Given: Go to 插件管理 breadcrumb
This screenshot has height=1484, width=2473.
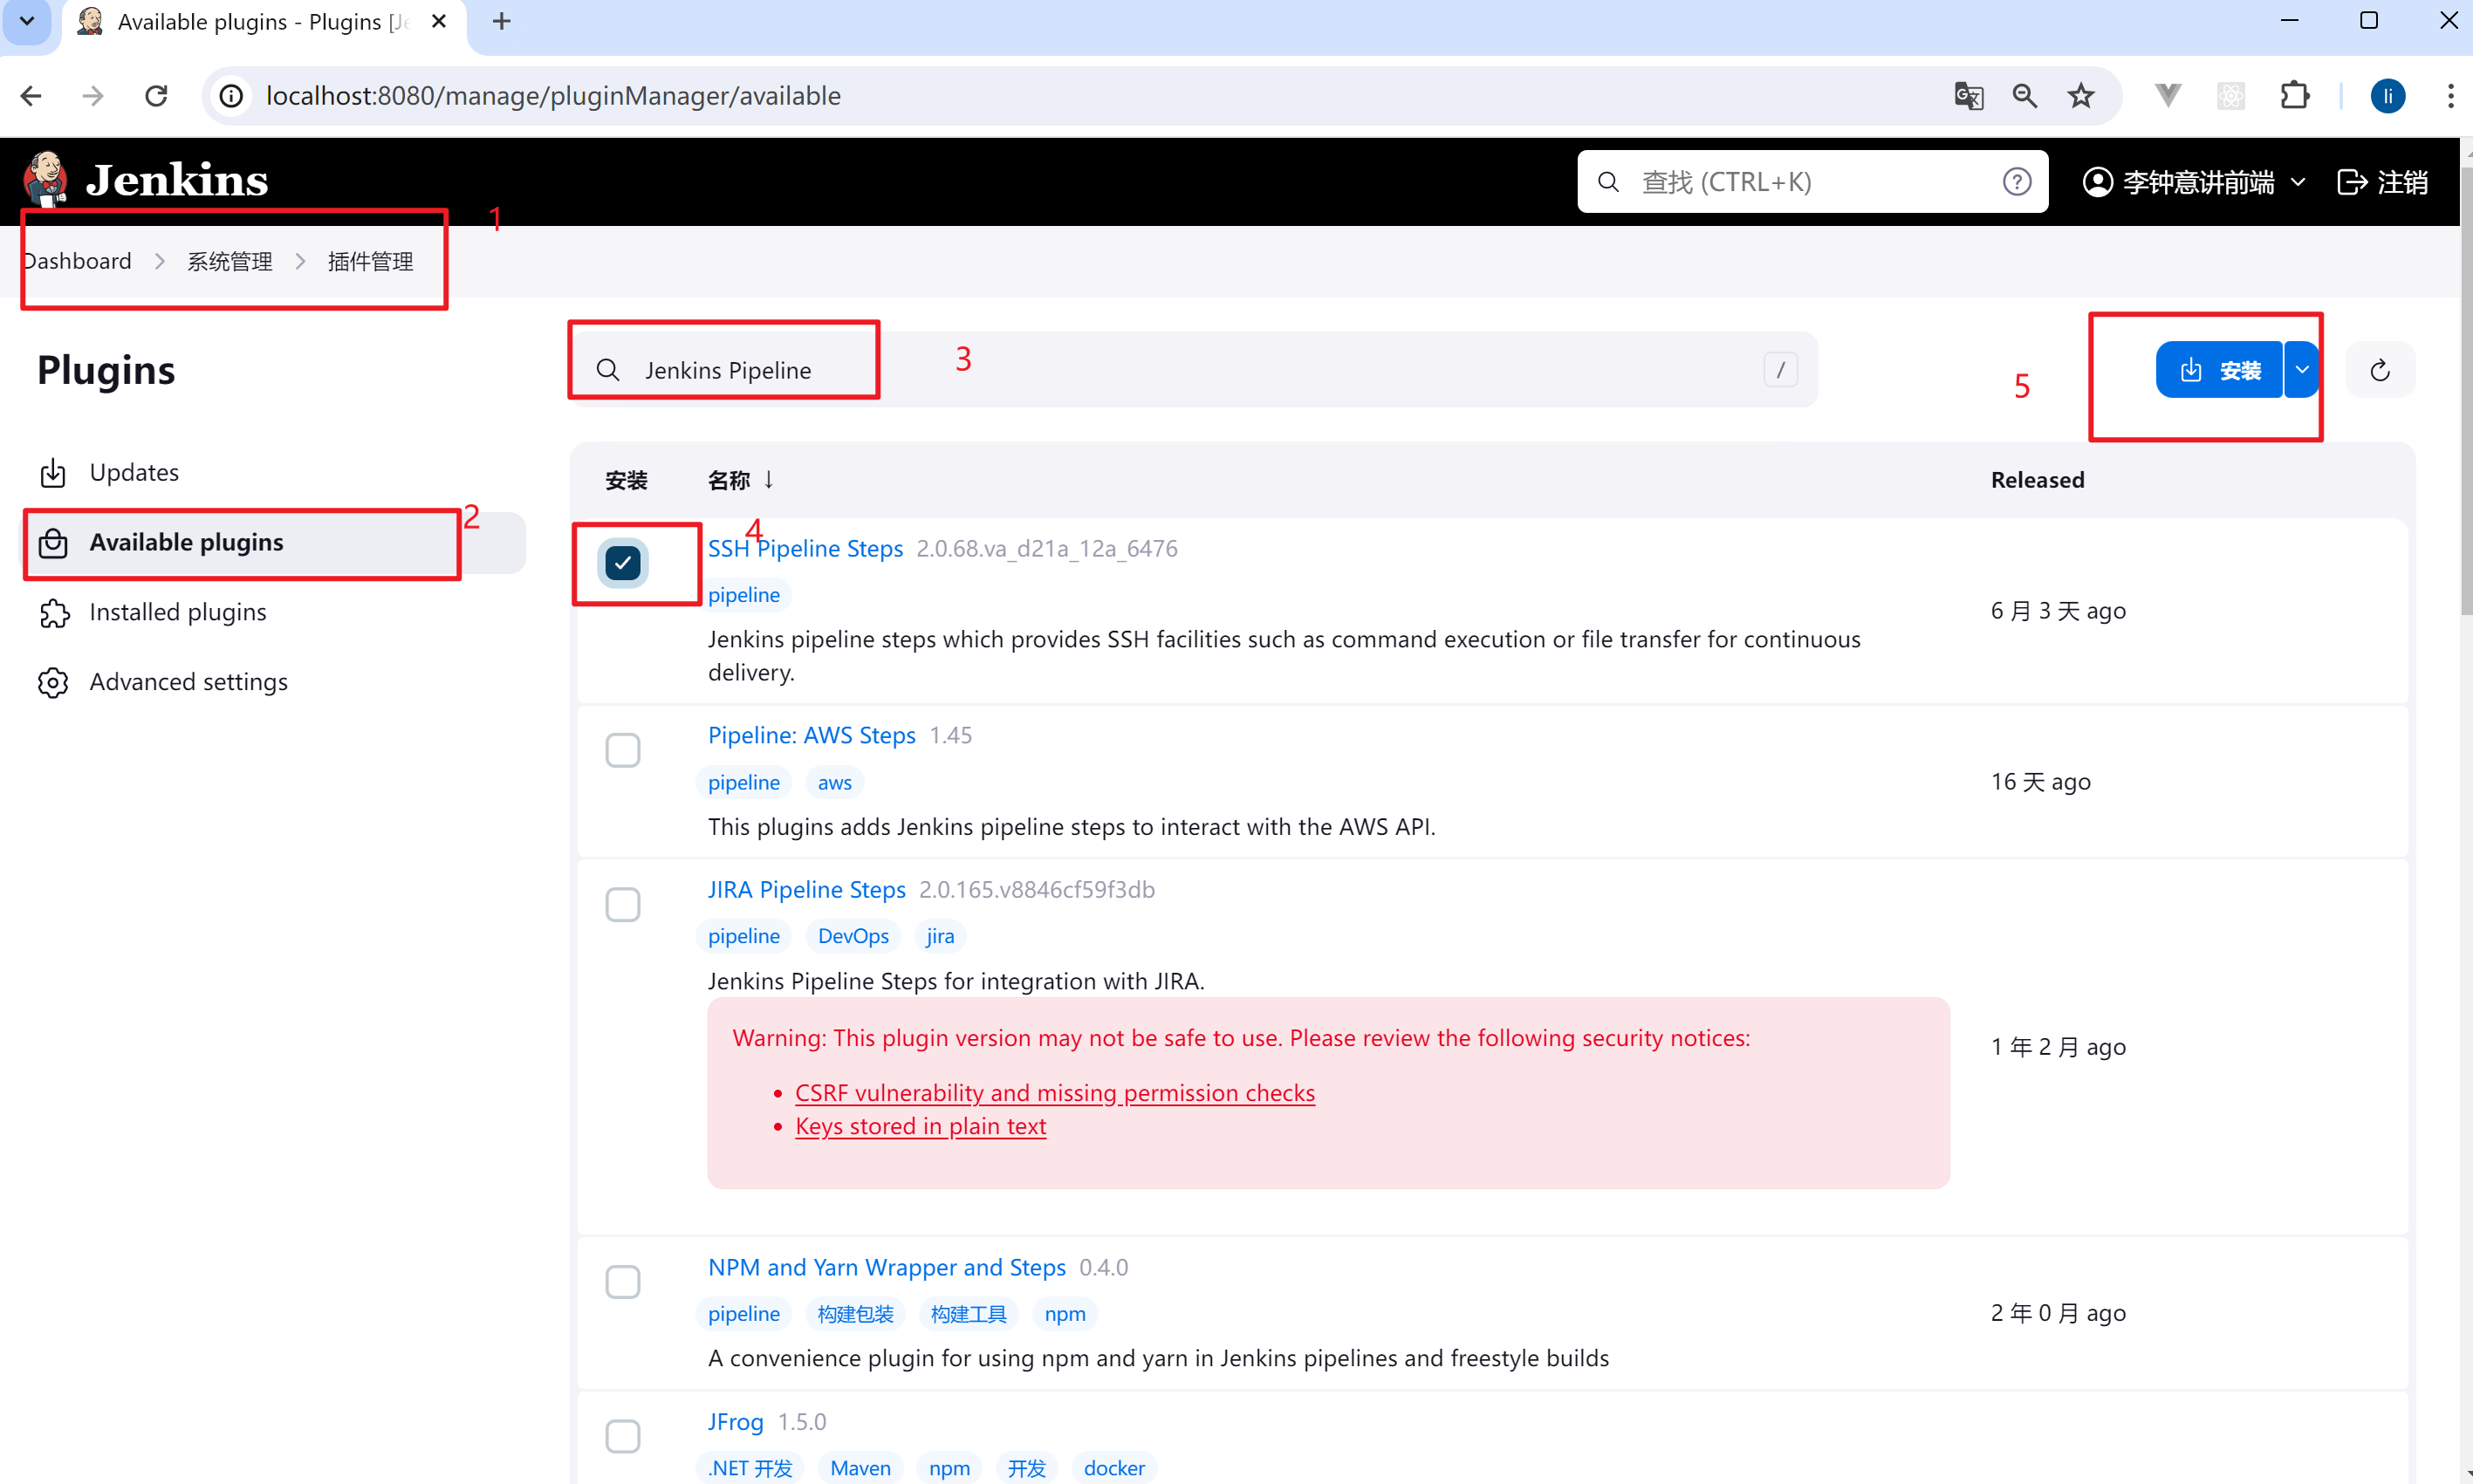Looking at the screenshot, I should coord(370,261).
